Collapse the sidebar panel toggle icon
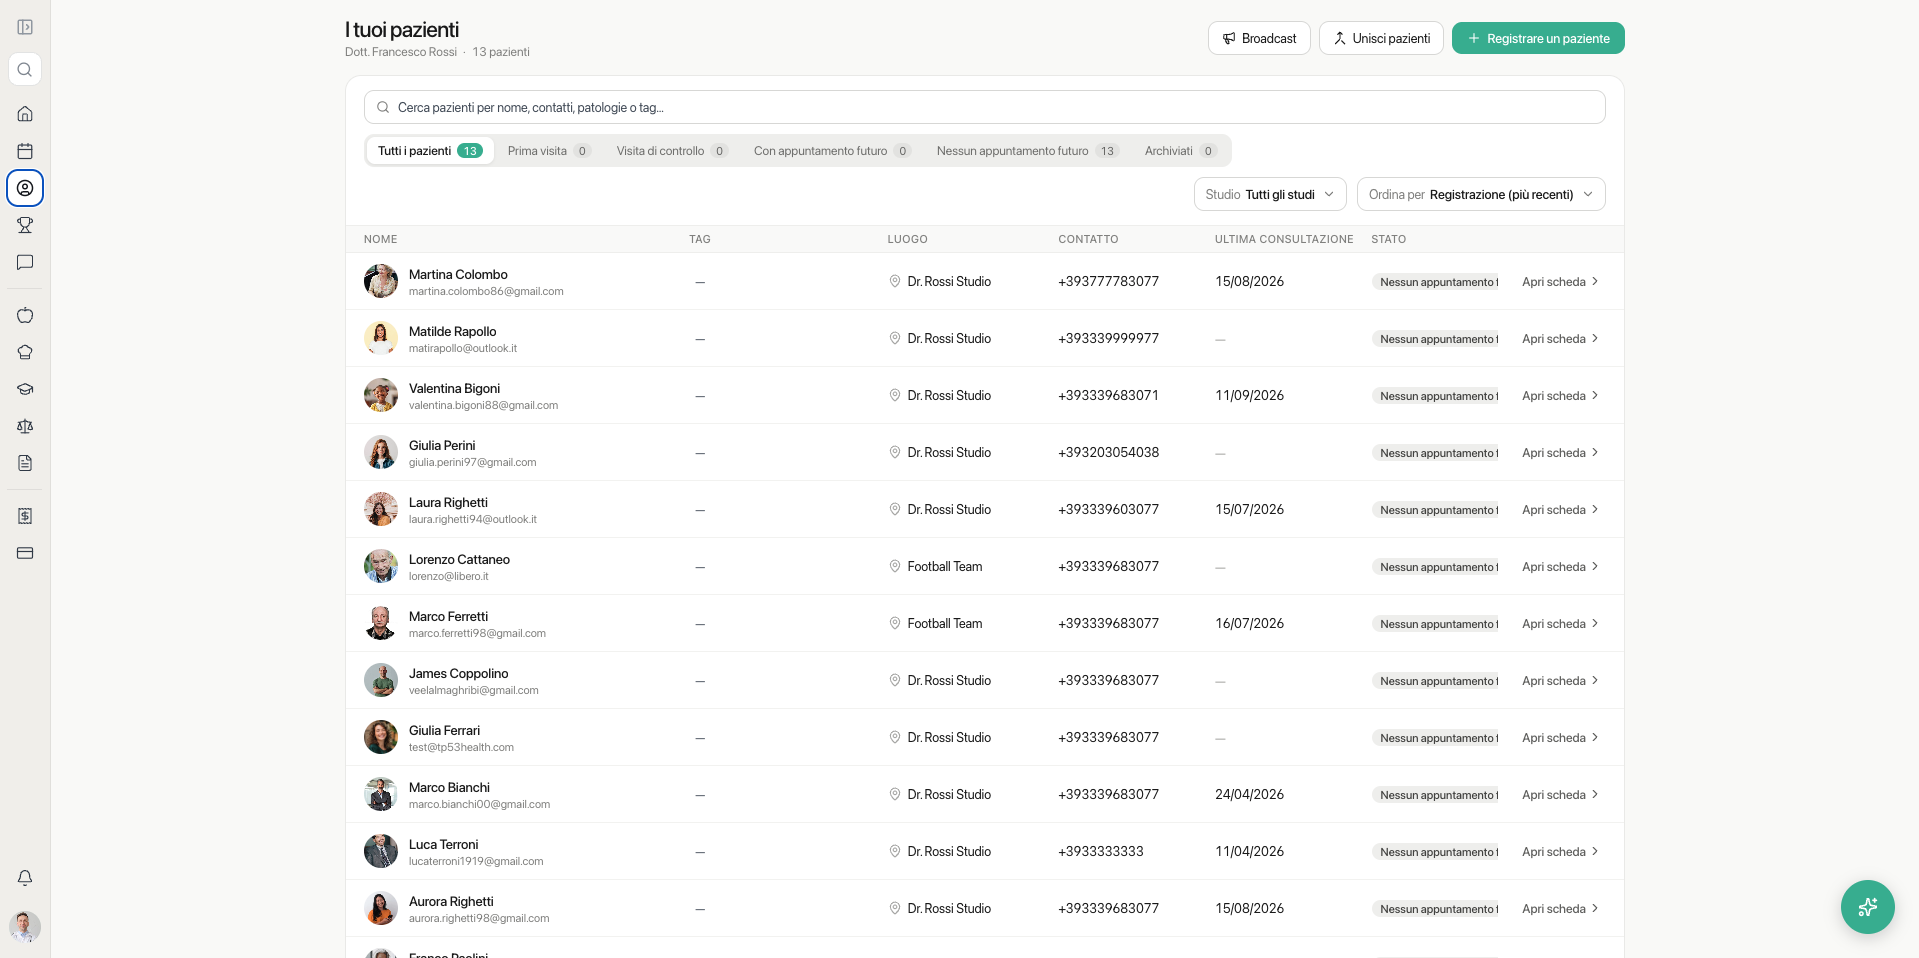1919x958 pixels. [25, 27]
